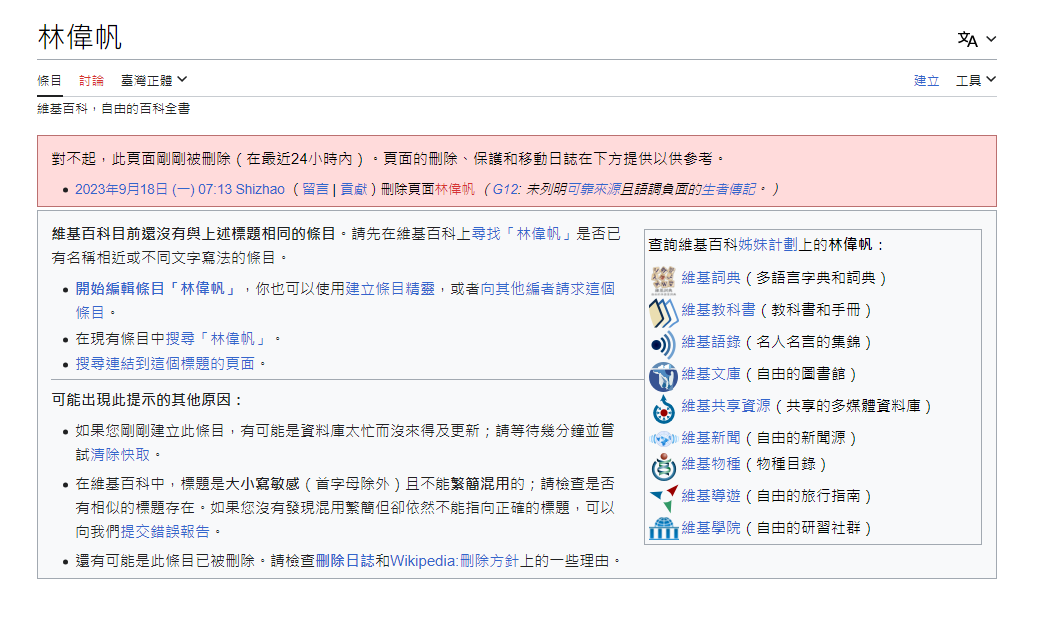Viewport: 1055px width, 619px height.
Task: Open the 維基物種 text link
Action: click(711, 464)
